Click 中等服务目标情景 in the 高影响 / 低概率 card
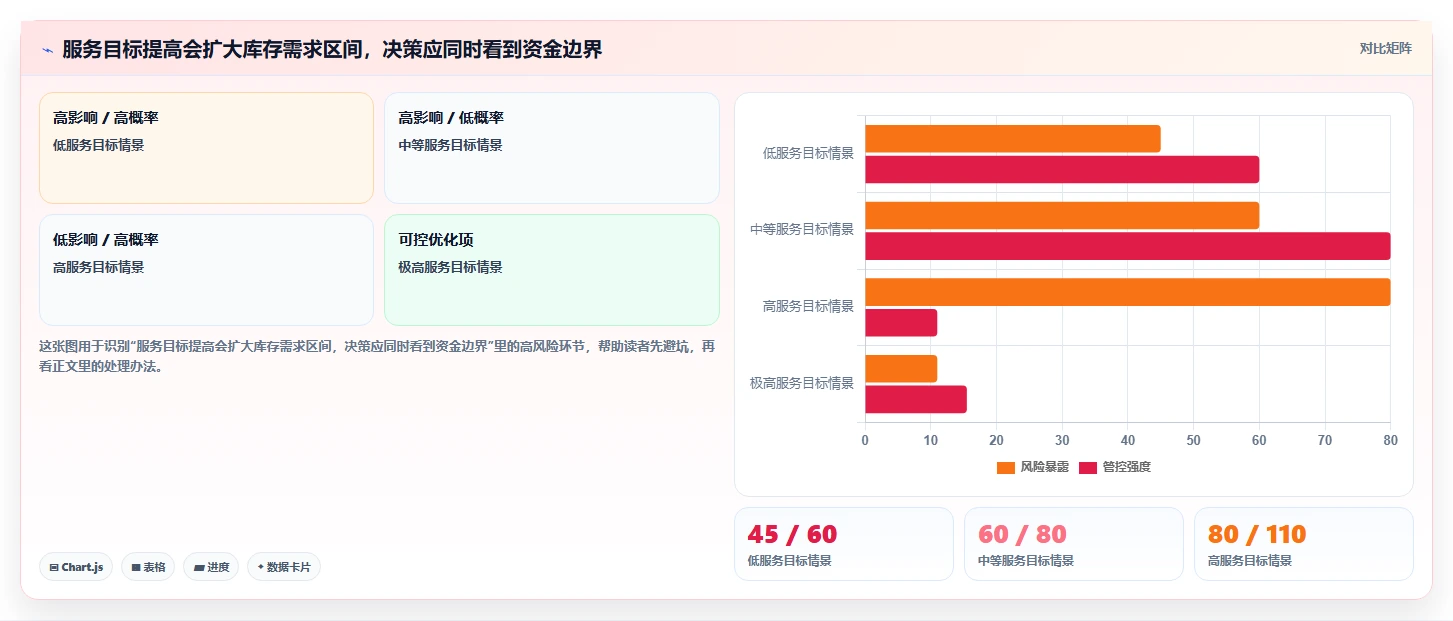 coord(450,145)
